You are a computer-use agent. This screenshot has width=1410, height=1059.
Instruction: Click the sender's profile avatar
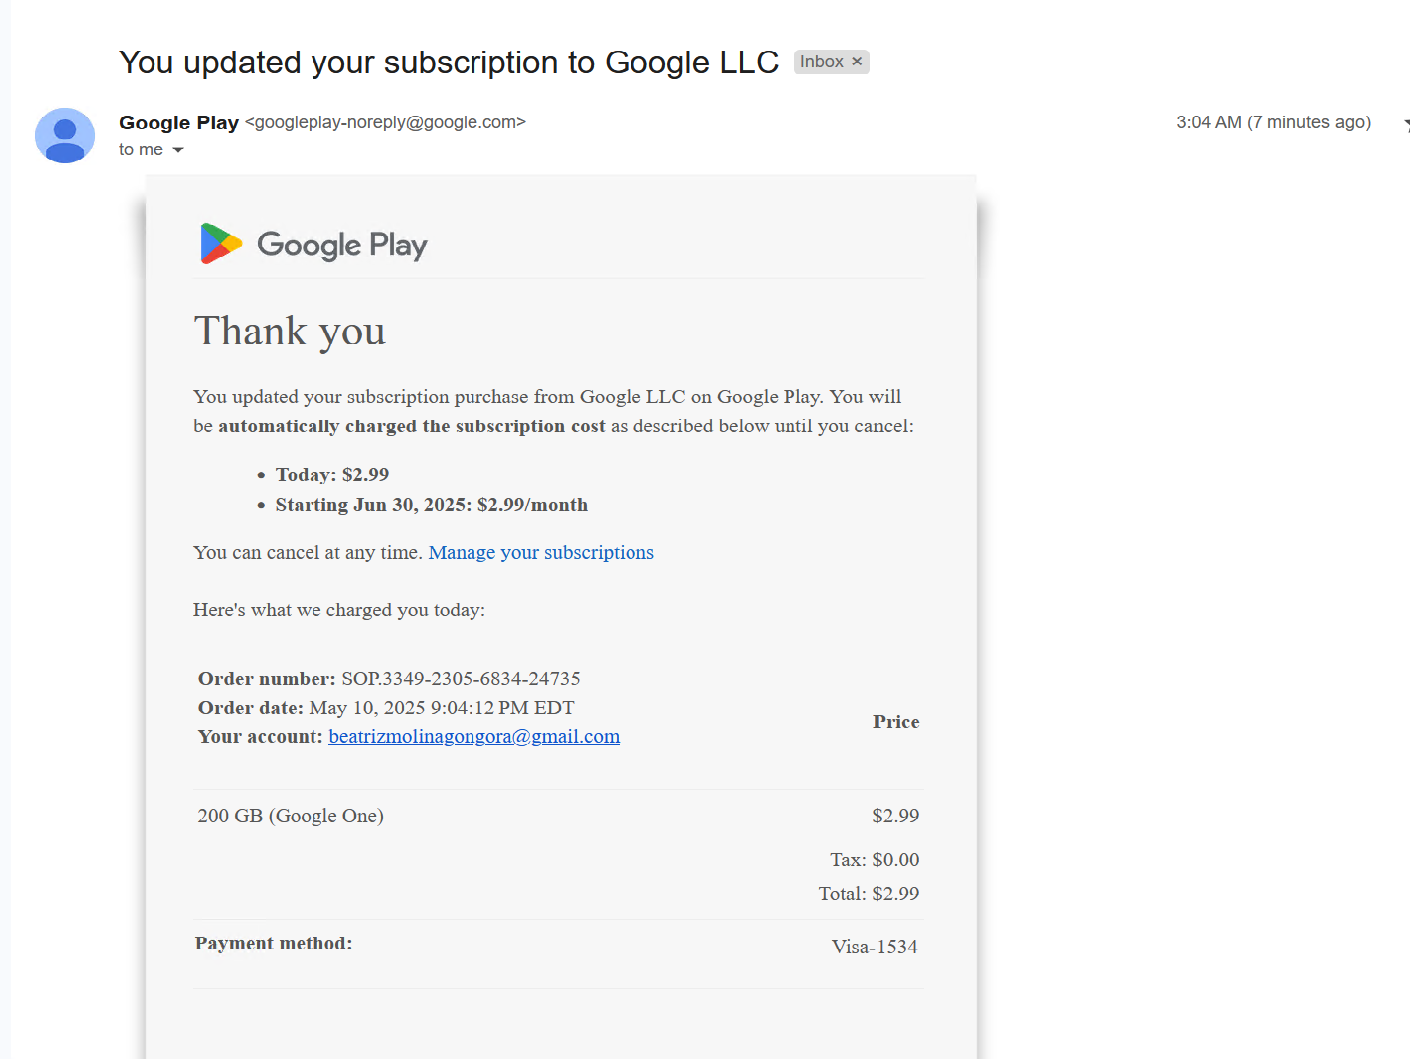tap(65, 135)
